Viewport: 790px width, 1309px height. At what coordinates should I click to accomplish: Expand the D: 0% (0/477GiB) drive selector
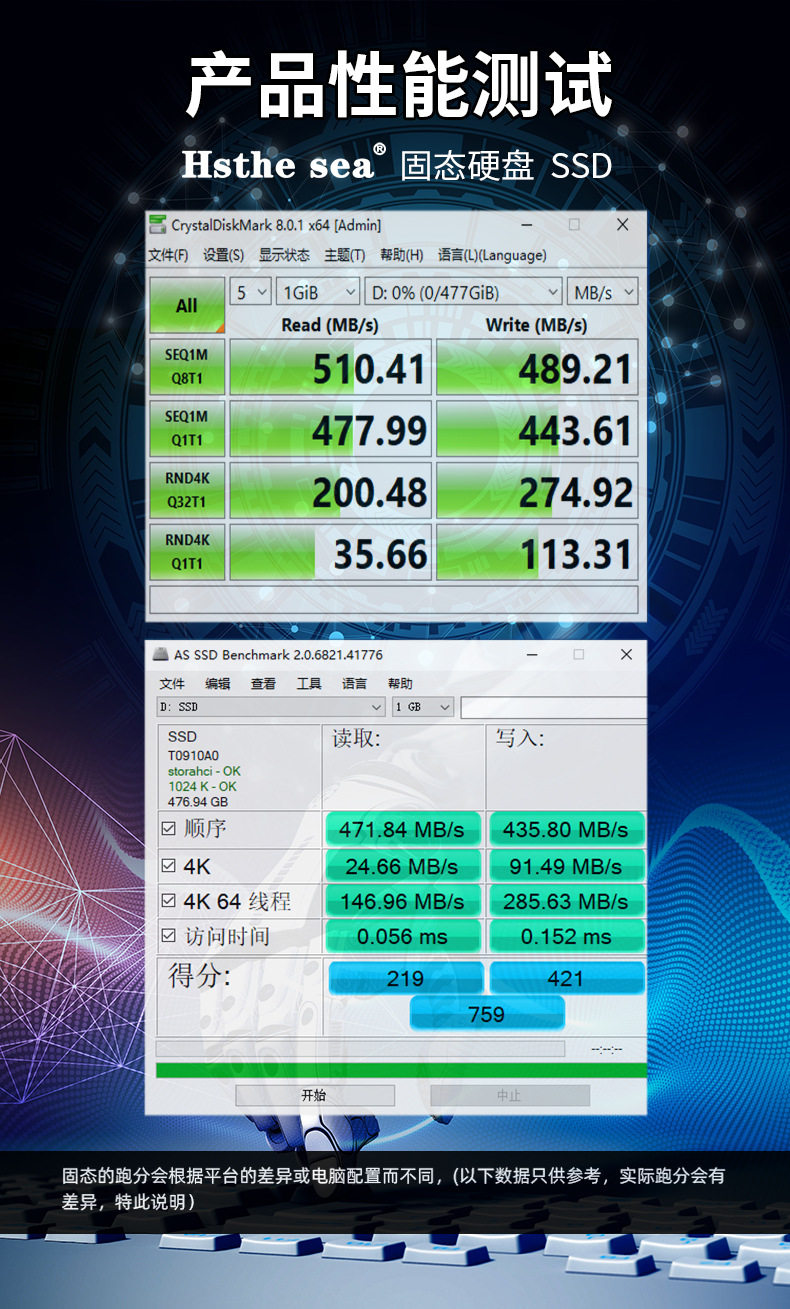(463, 292)
